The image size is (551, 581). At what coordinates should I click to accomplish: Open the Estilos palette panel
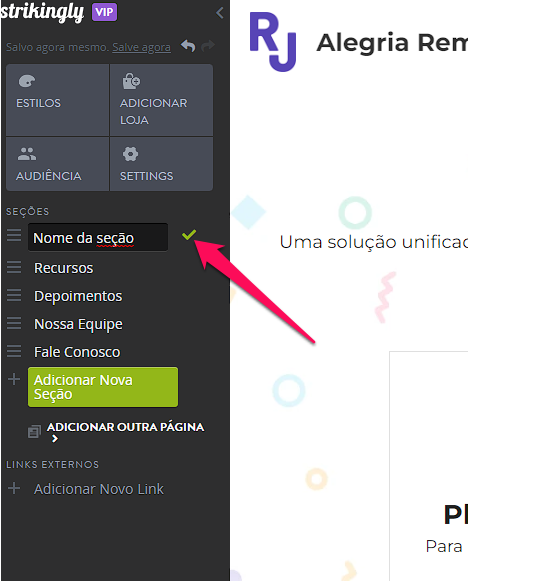(x=57, y=100)
